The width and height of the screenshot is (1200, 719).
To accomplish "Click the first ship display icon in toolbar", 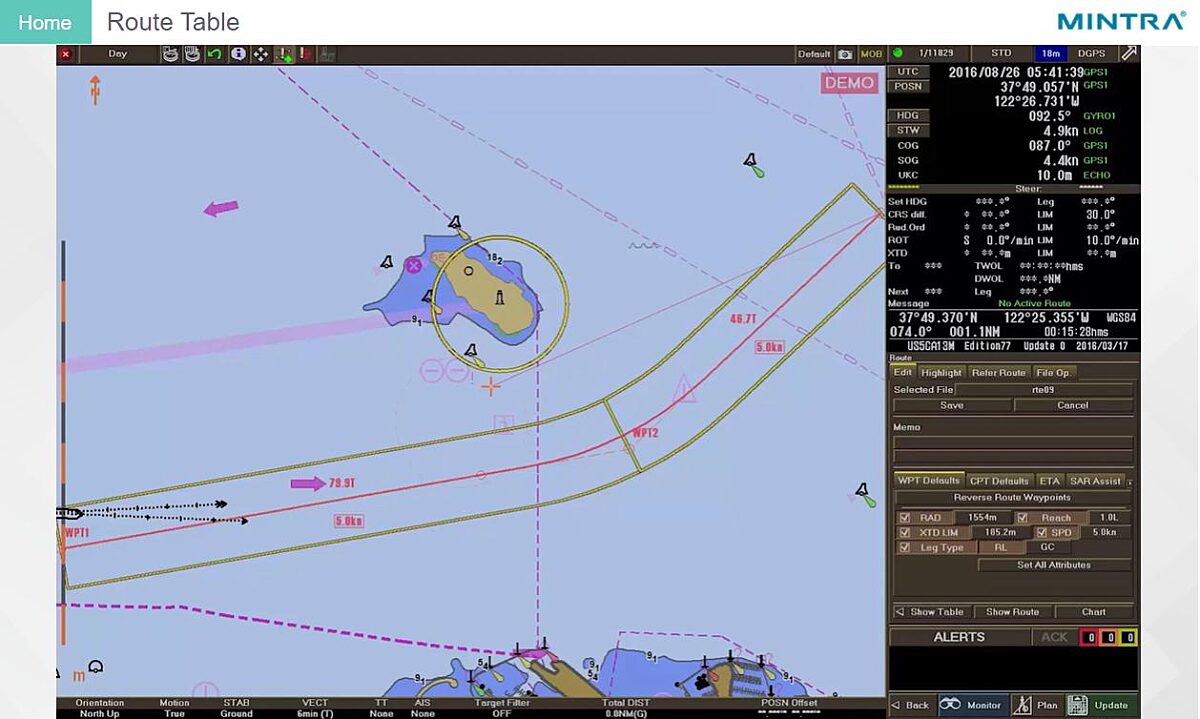I will [x=170, y=54].
